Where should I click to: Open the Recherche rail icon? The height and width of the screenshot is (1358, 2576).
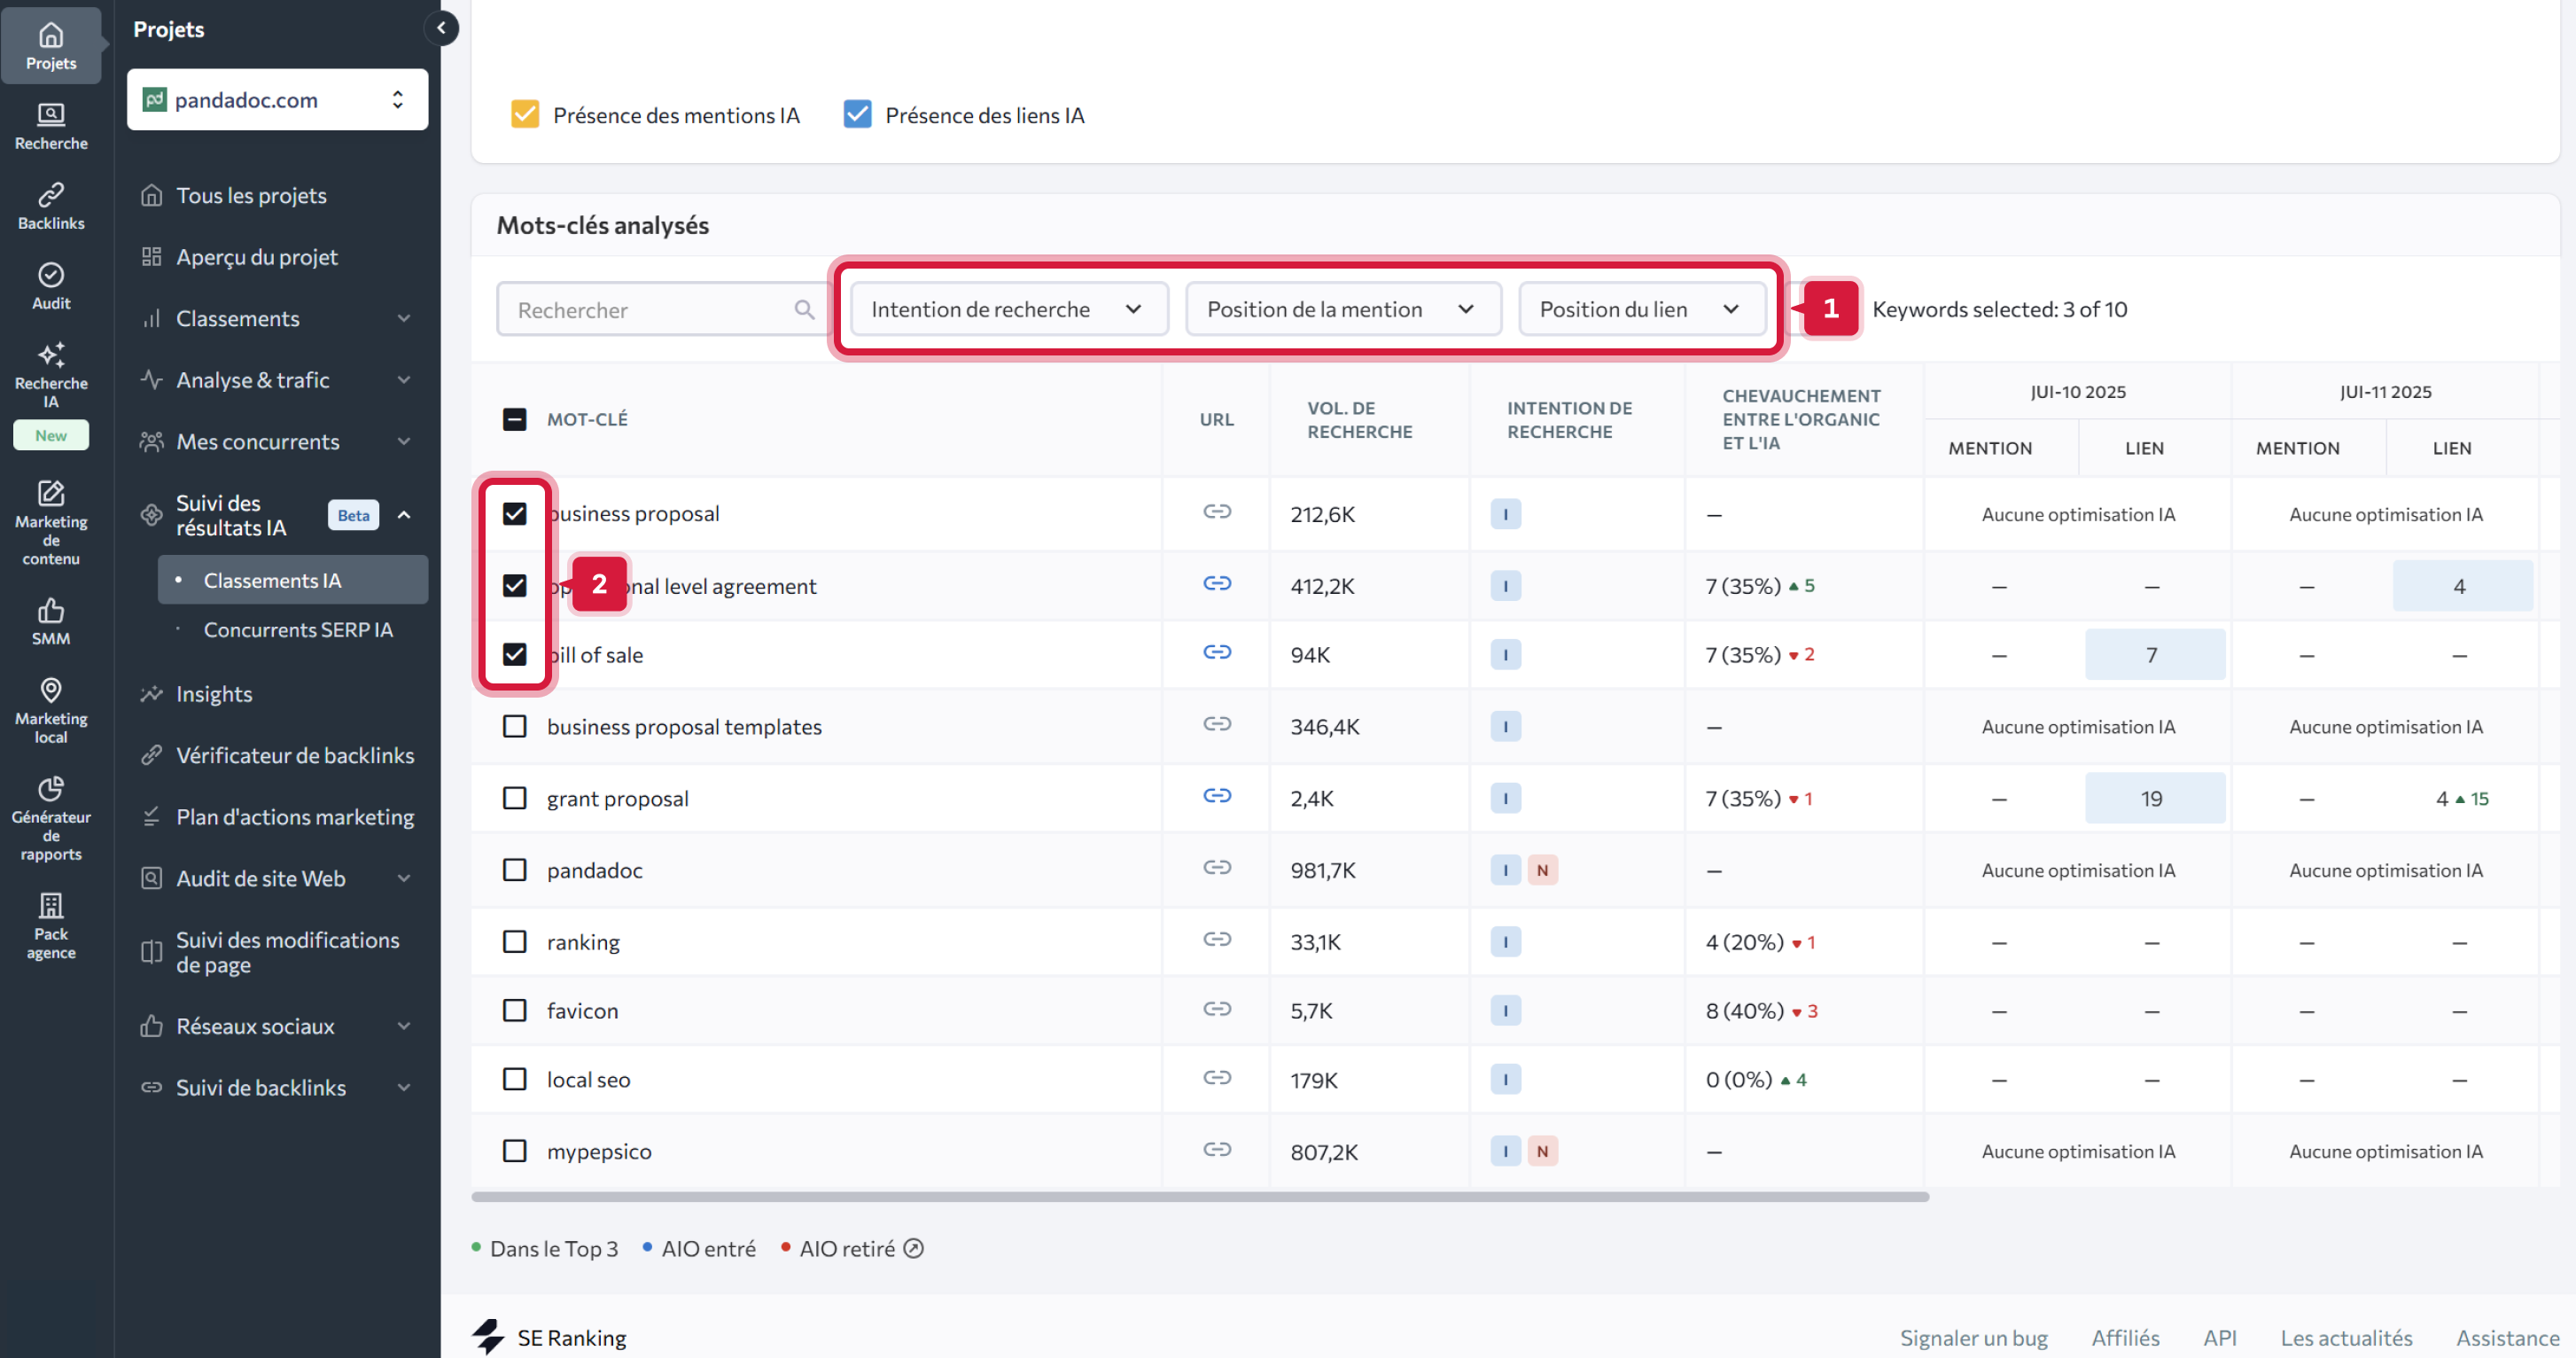pos(51,127)
